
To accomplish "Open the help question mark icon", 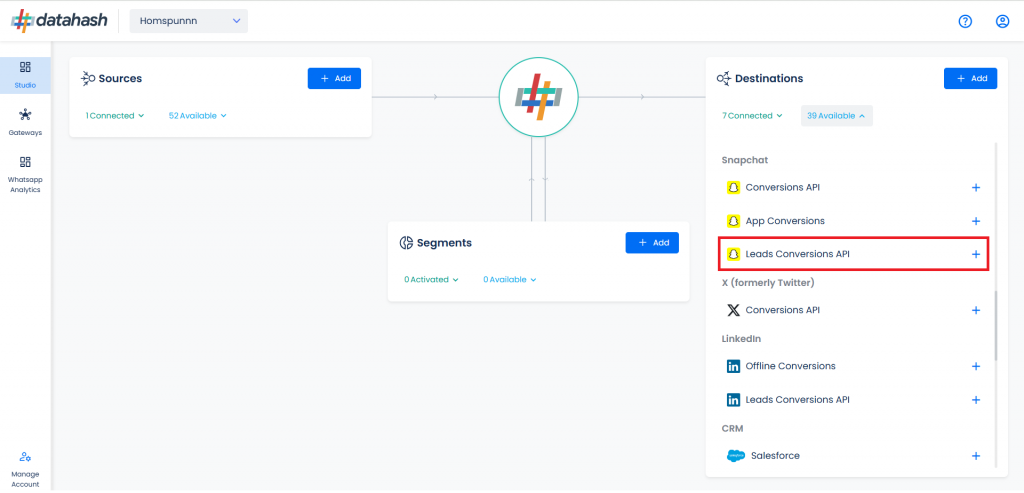I will pyautogui.click(x=965, y=21).
